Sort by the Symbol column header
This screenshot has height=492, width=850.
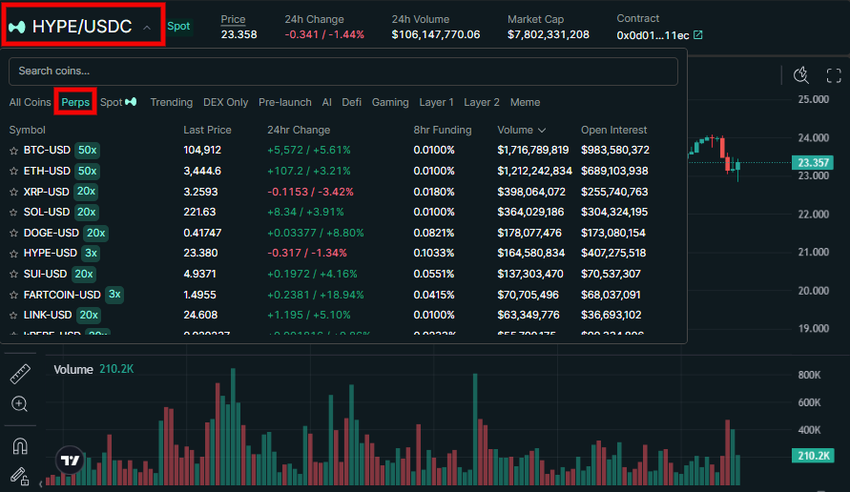click(27, 130)
